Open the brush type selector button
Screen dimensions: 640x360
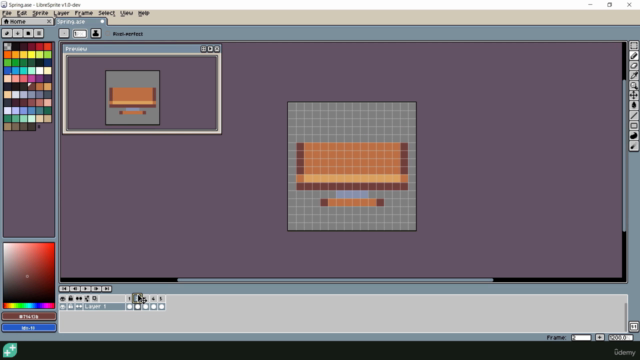click(64, 33)
